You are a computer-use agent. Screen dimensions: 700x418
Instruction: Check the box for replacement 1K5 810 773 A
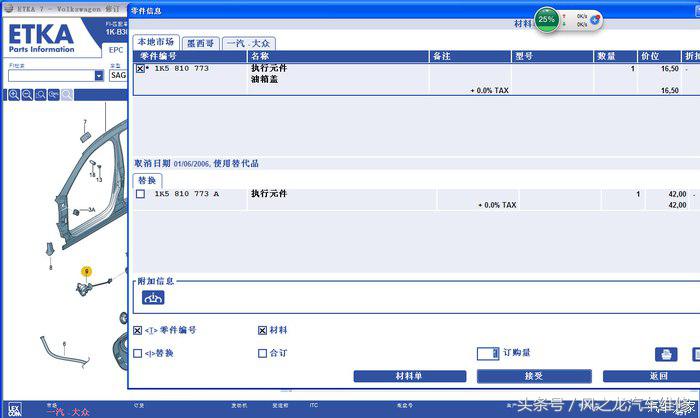140,194
